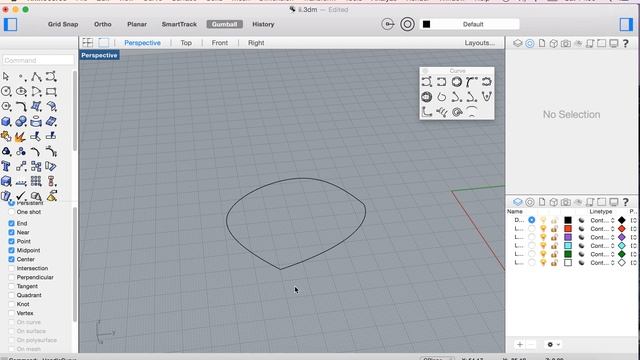
Task: Select the Helix tool in Curve palette
Action: point(442,112)
